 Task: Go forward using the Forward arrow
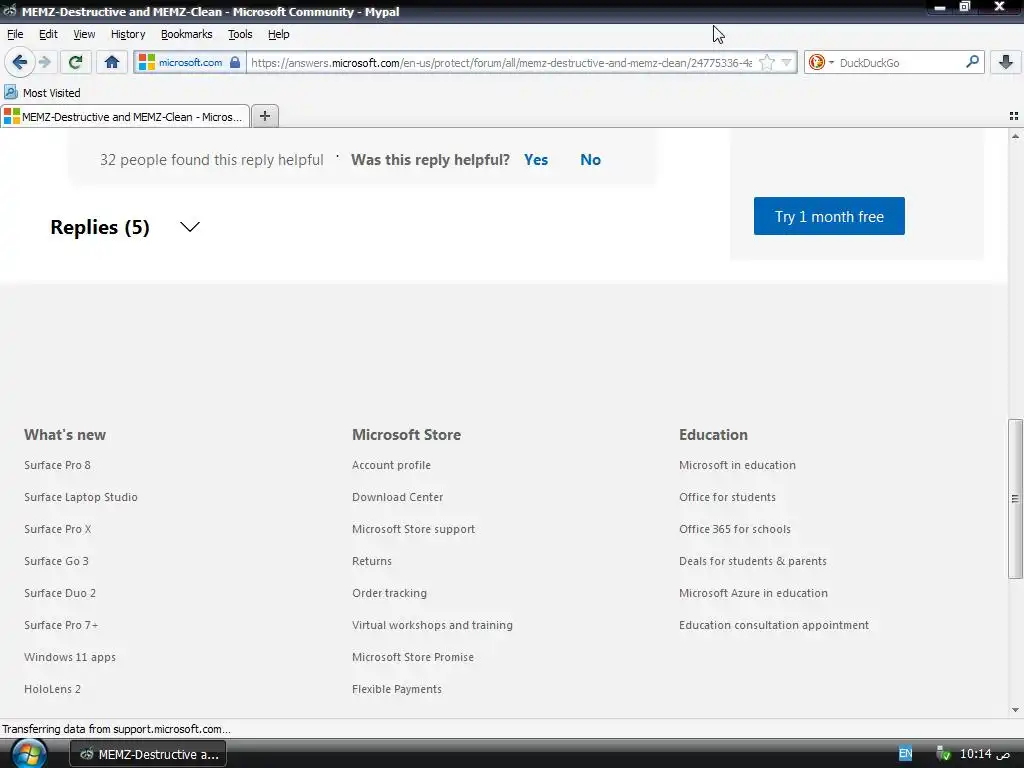(x=45, y=63)
